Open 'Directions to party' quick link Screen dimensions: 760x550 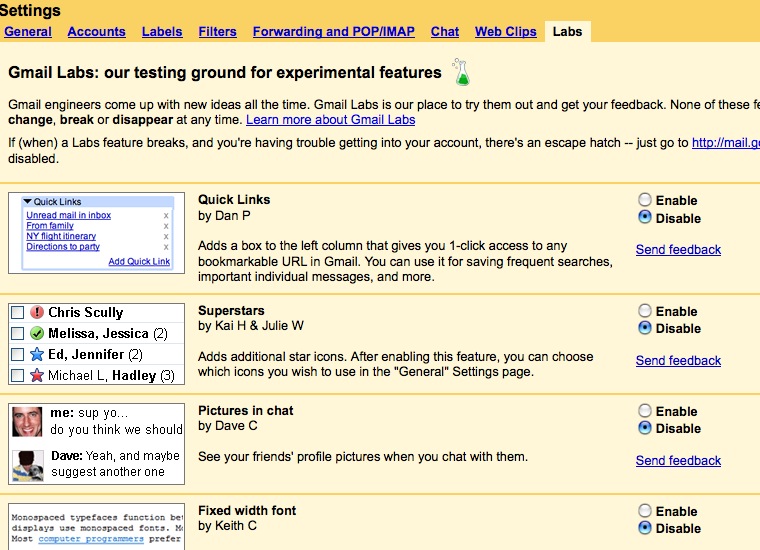[63, 247]
